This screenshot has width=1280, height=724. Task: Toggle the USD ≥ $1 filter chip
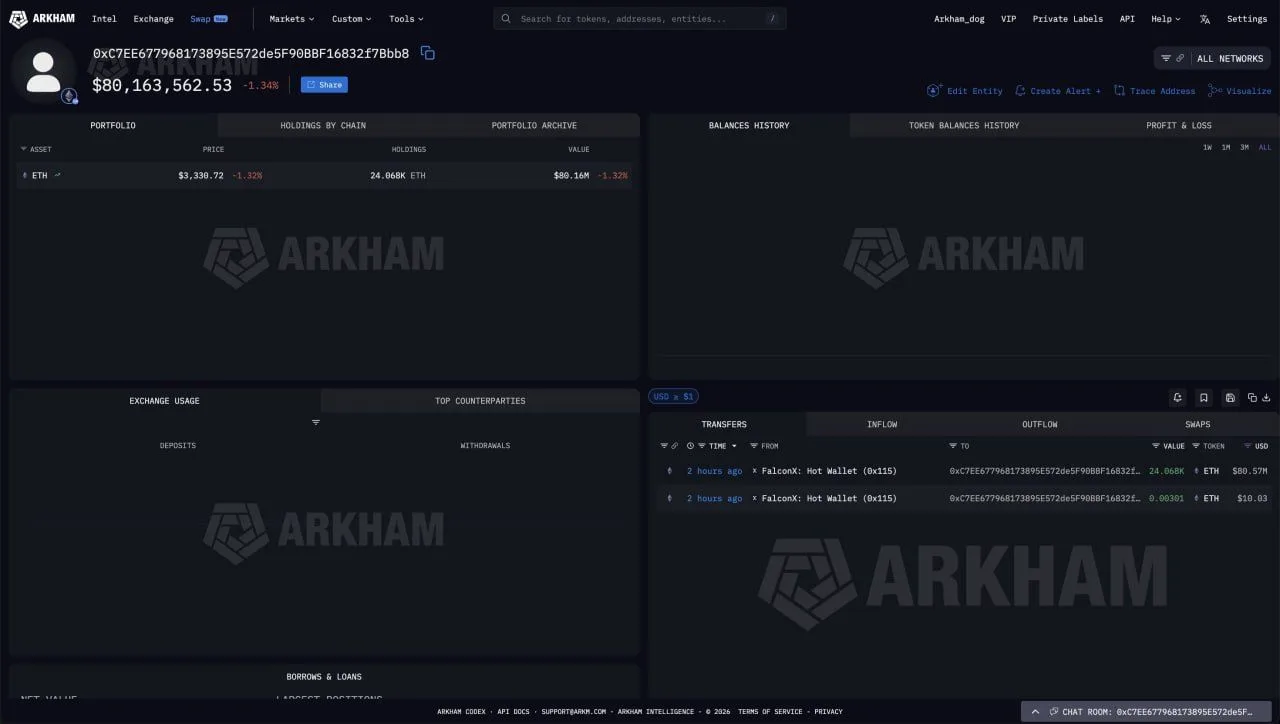coord(673,397)
